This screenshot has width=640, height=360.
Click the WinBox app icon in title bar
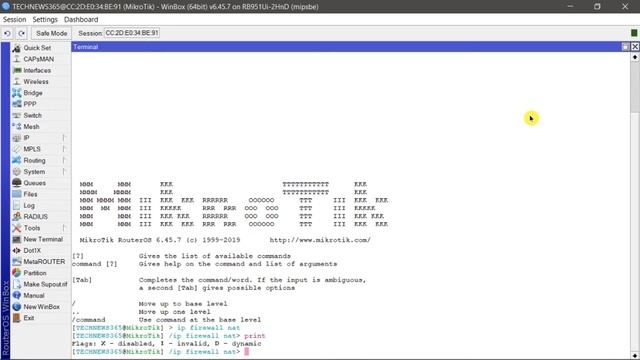(6, 7)
